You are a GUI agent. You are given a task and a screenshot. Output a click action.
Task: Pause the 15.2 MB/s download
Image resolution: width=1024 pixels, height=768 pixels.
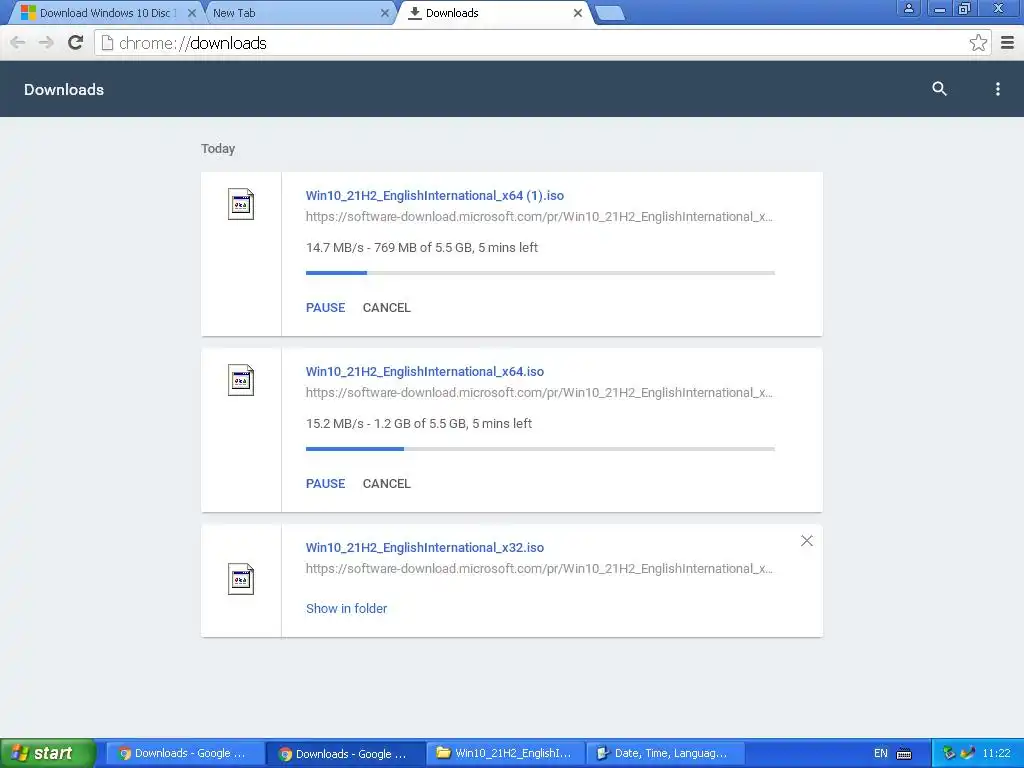pyautogui.click(x=325, y=484)
